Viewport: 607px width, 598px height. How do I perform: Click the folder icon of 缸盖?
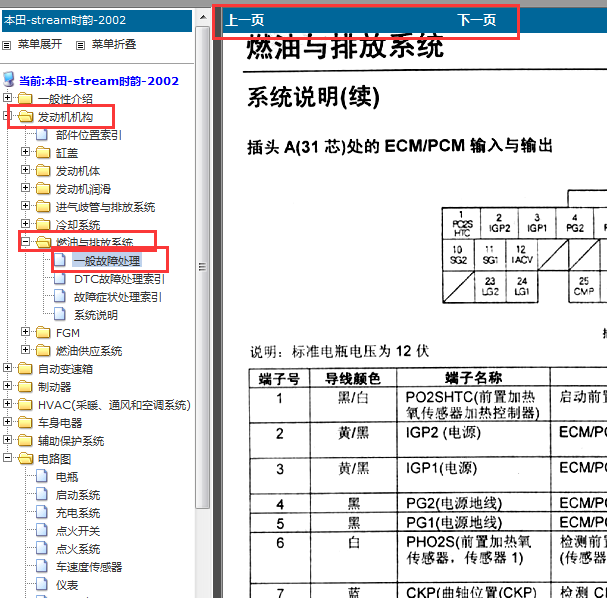pyautogui.click(x=43, y=152)
